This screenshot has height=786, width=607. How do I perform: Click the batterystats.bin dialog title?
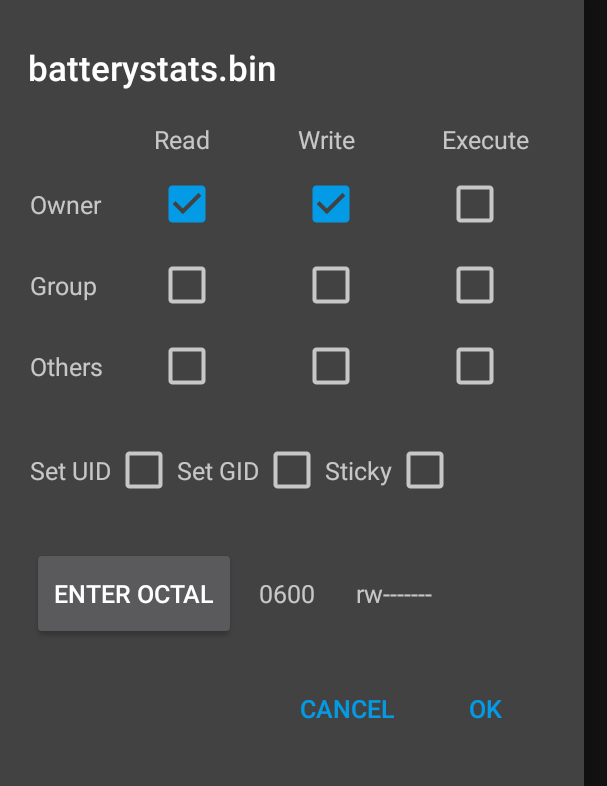[x=152, y=70]
